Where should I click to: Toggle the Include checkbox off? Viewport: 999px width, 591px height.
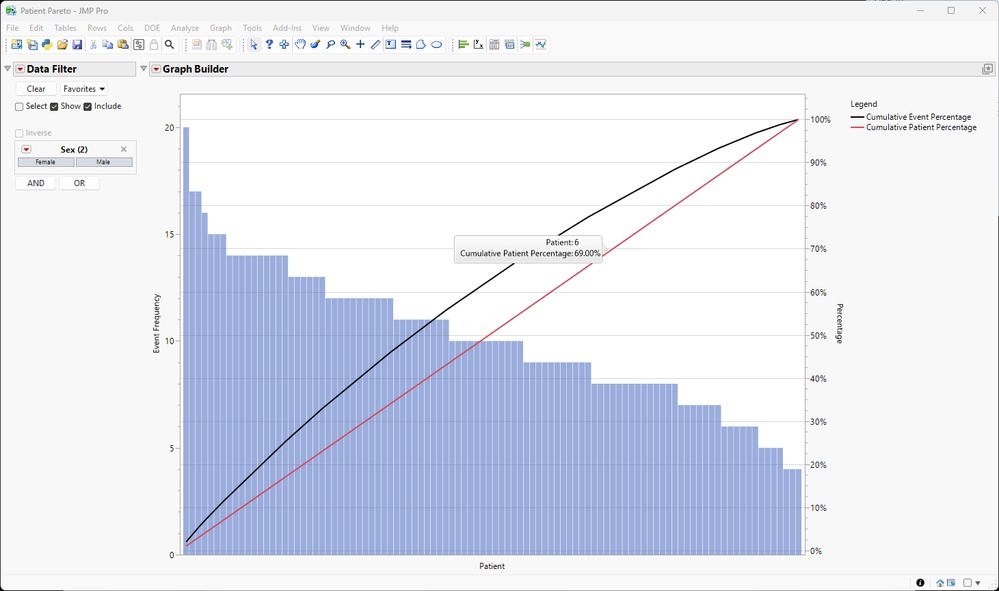coord(89,105)
